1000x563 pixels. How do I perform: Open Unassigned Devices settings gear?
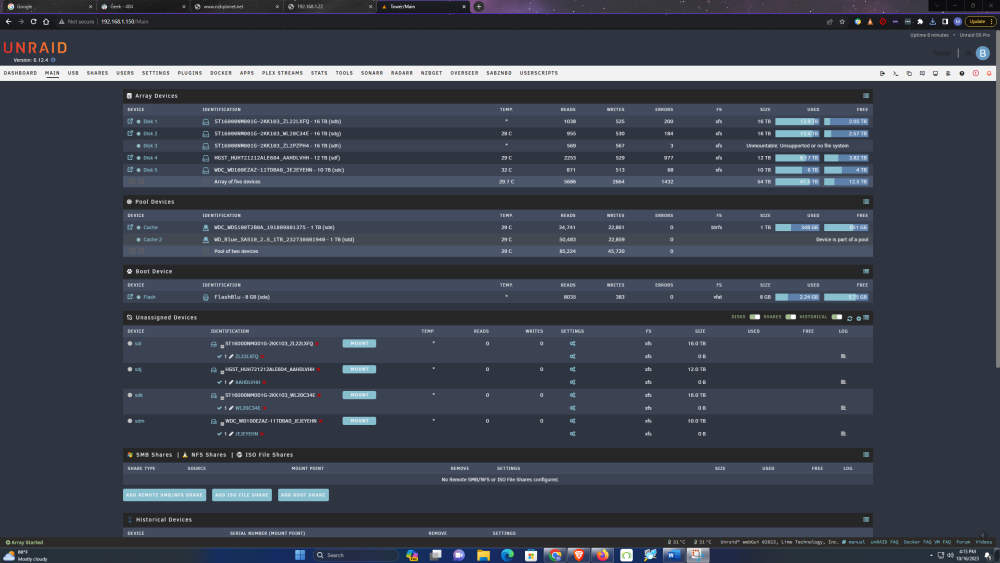point(858,318)
